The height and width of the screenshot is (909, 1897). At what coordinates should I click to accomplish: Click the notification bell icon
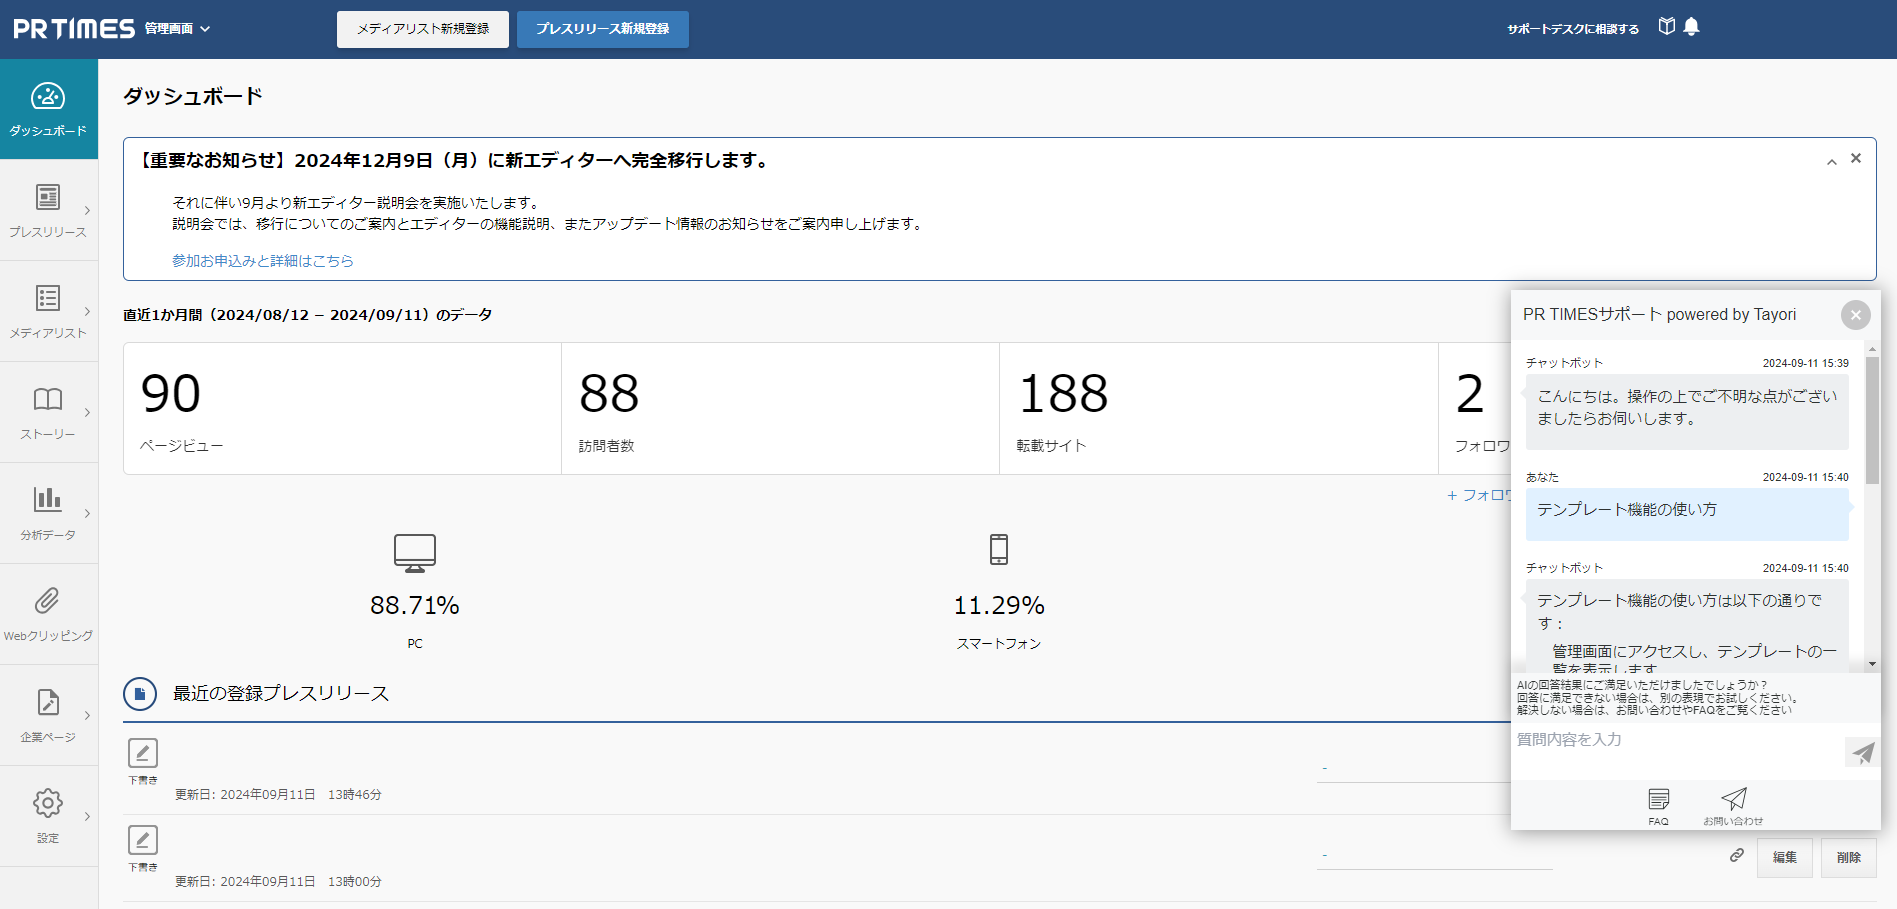(x=1691, y=27)
